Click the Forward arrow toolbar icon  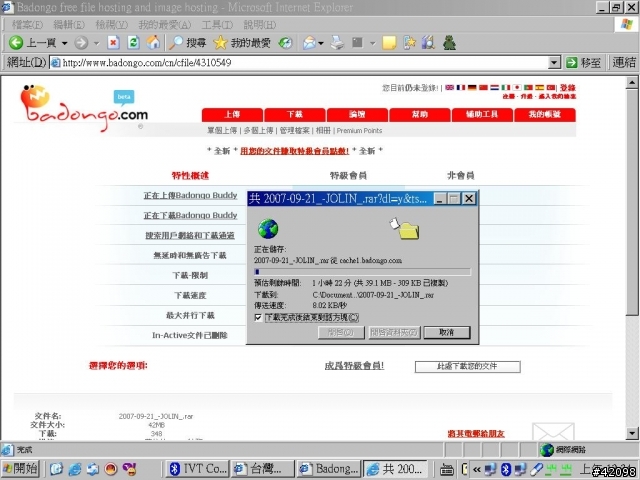[x=81, y=42]
